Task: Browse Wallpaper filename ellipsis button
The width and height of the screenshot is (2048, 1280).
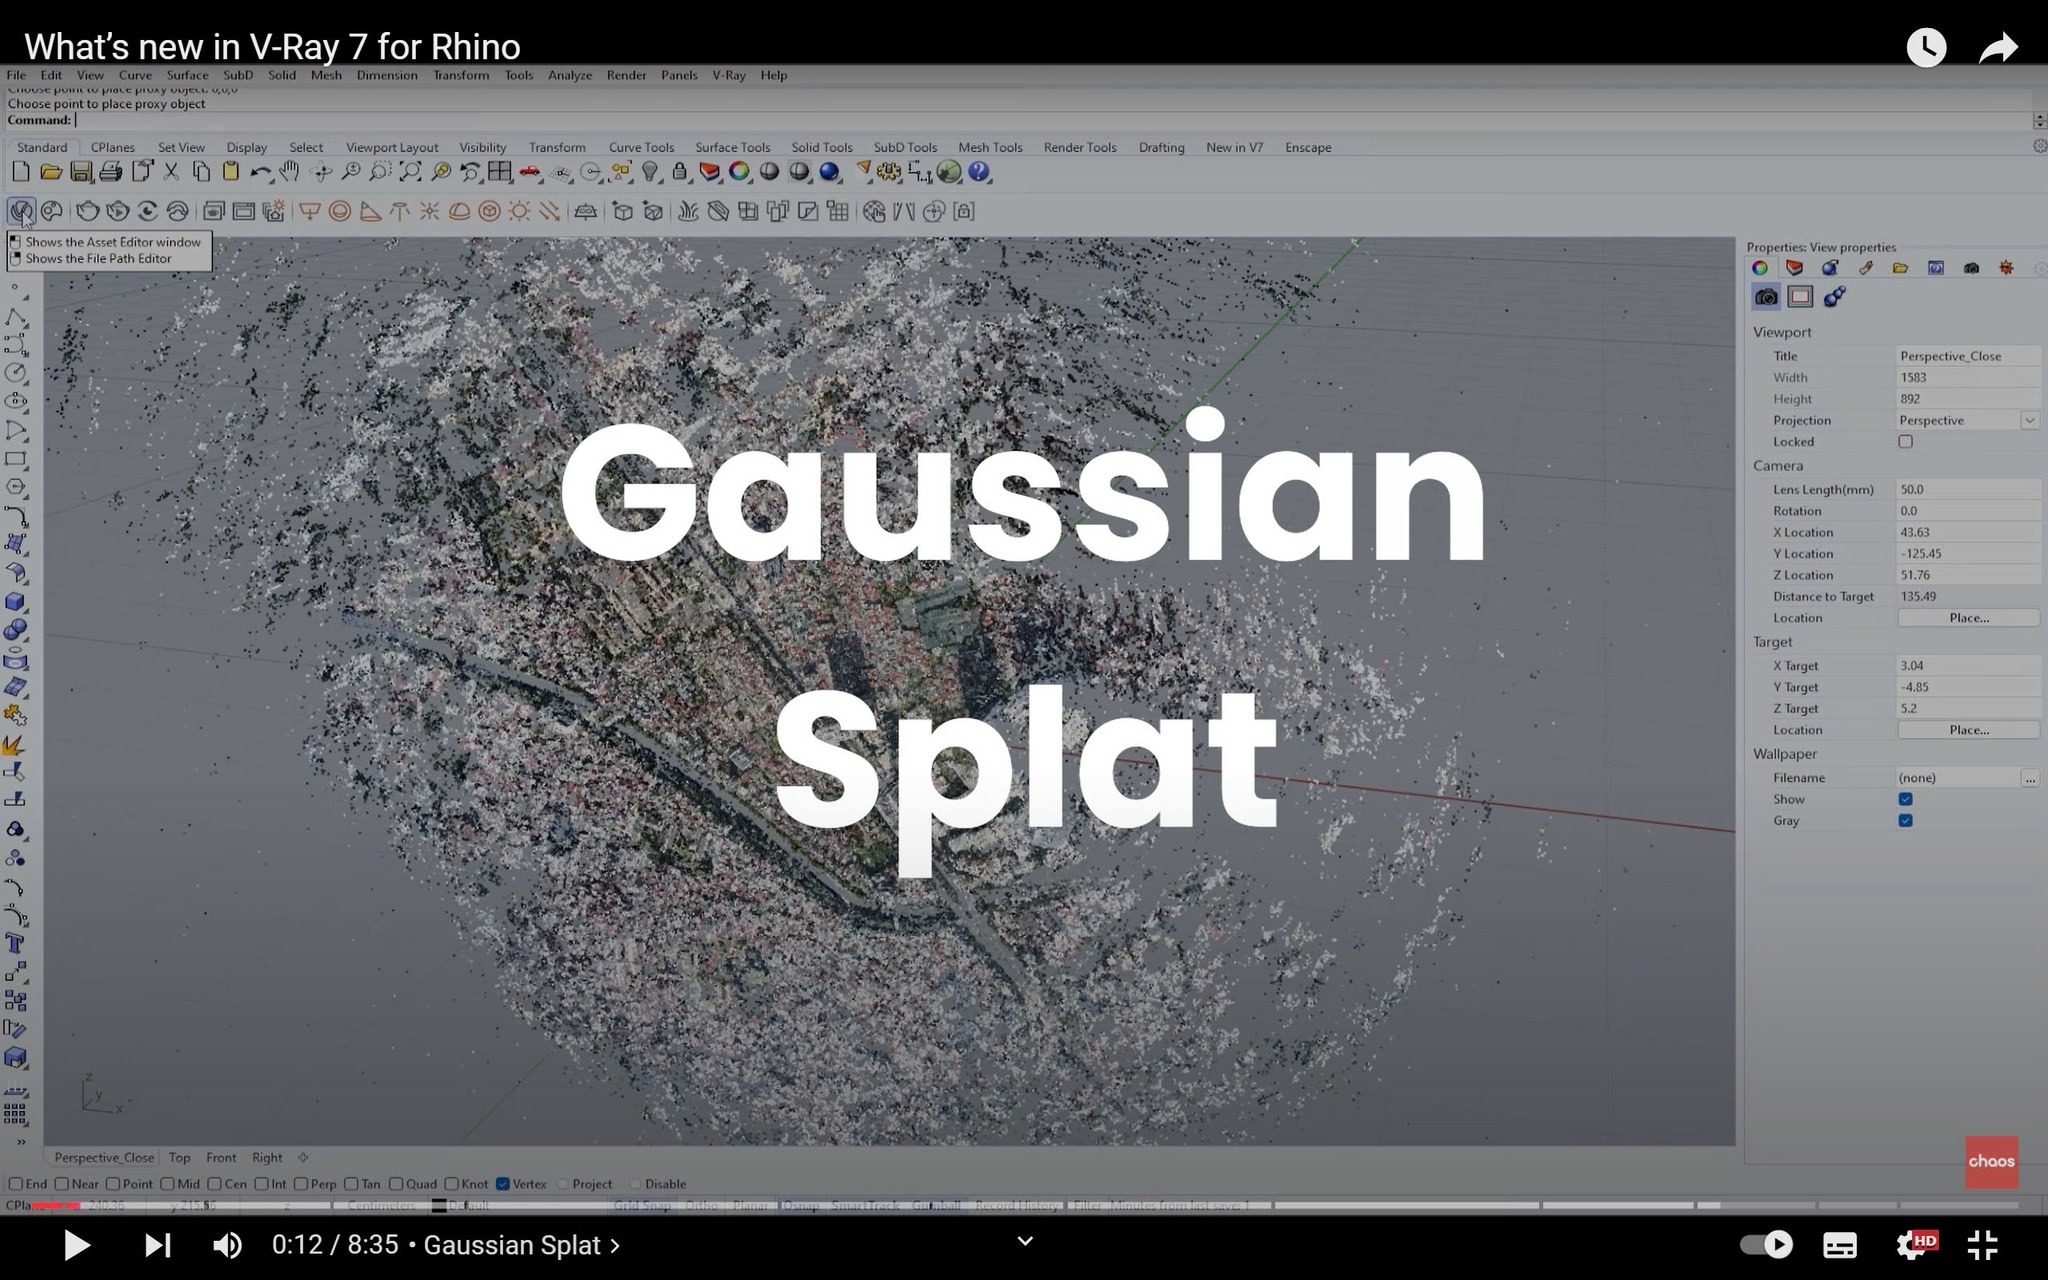Action: (2029, 778)
